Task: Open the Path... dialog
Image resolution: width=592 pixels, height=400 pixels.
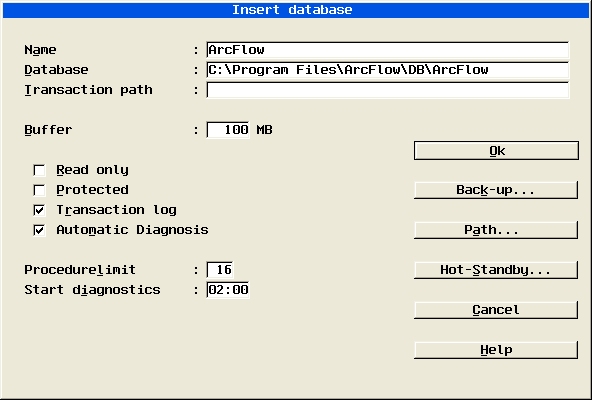Action: click(x=496, y=230)
